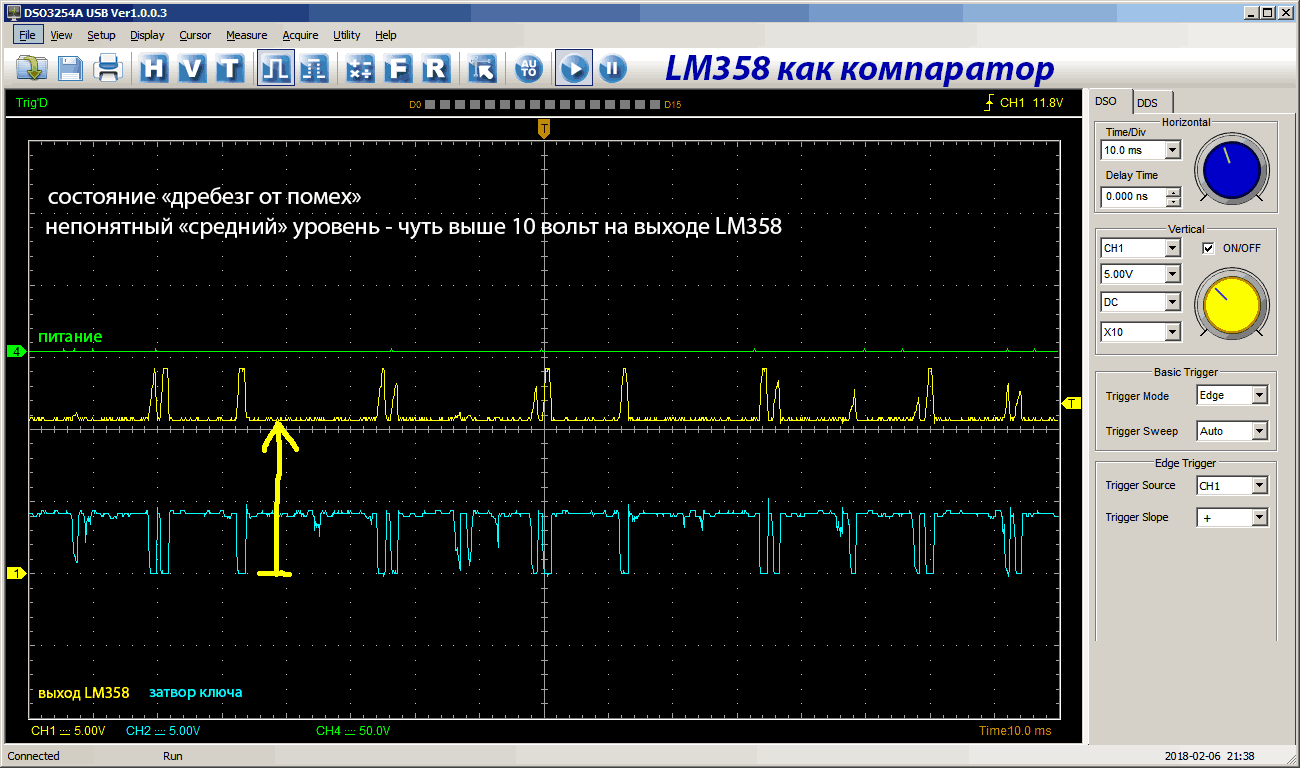This screenshot has height=768, width=1300.
Task: Open the Utility menu
Action: (x=347, y=35)
